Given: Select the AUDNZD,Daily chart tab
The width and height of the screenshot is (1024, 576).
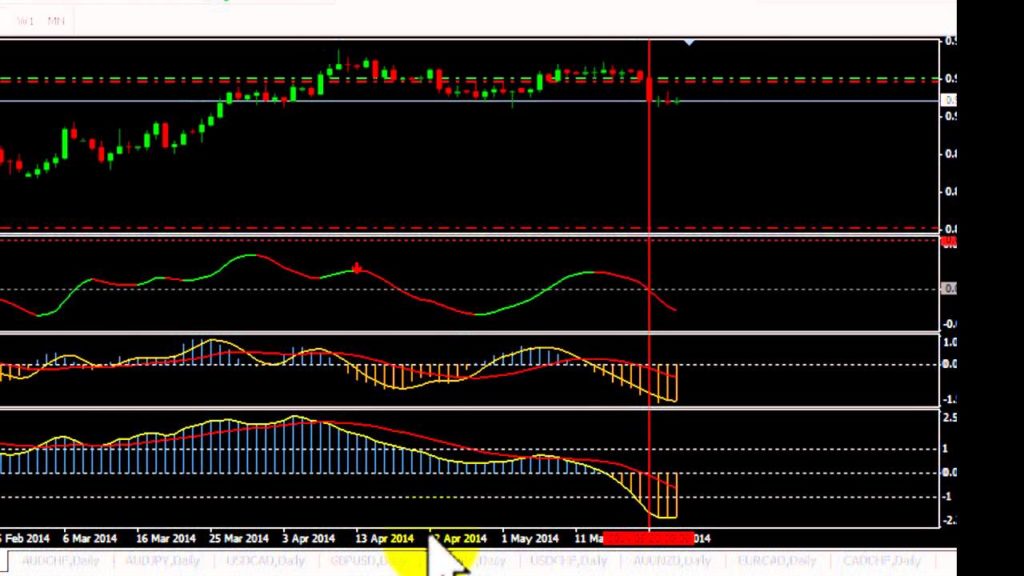Looking at the screenshot, I should coord(672,561).
